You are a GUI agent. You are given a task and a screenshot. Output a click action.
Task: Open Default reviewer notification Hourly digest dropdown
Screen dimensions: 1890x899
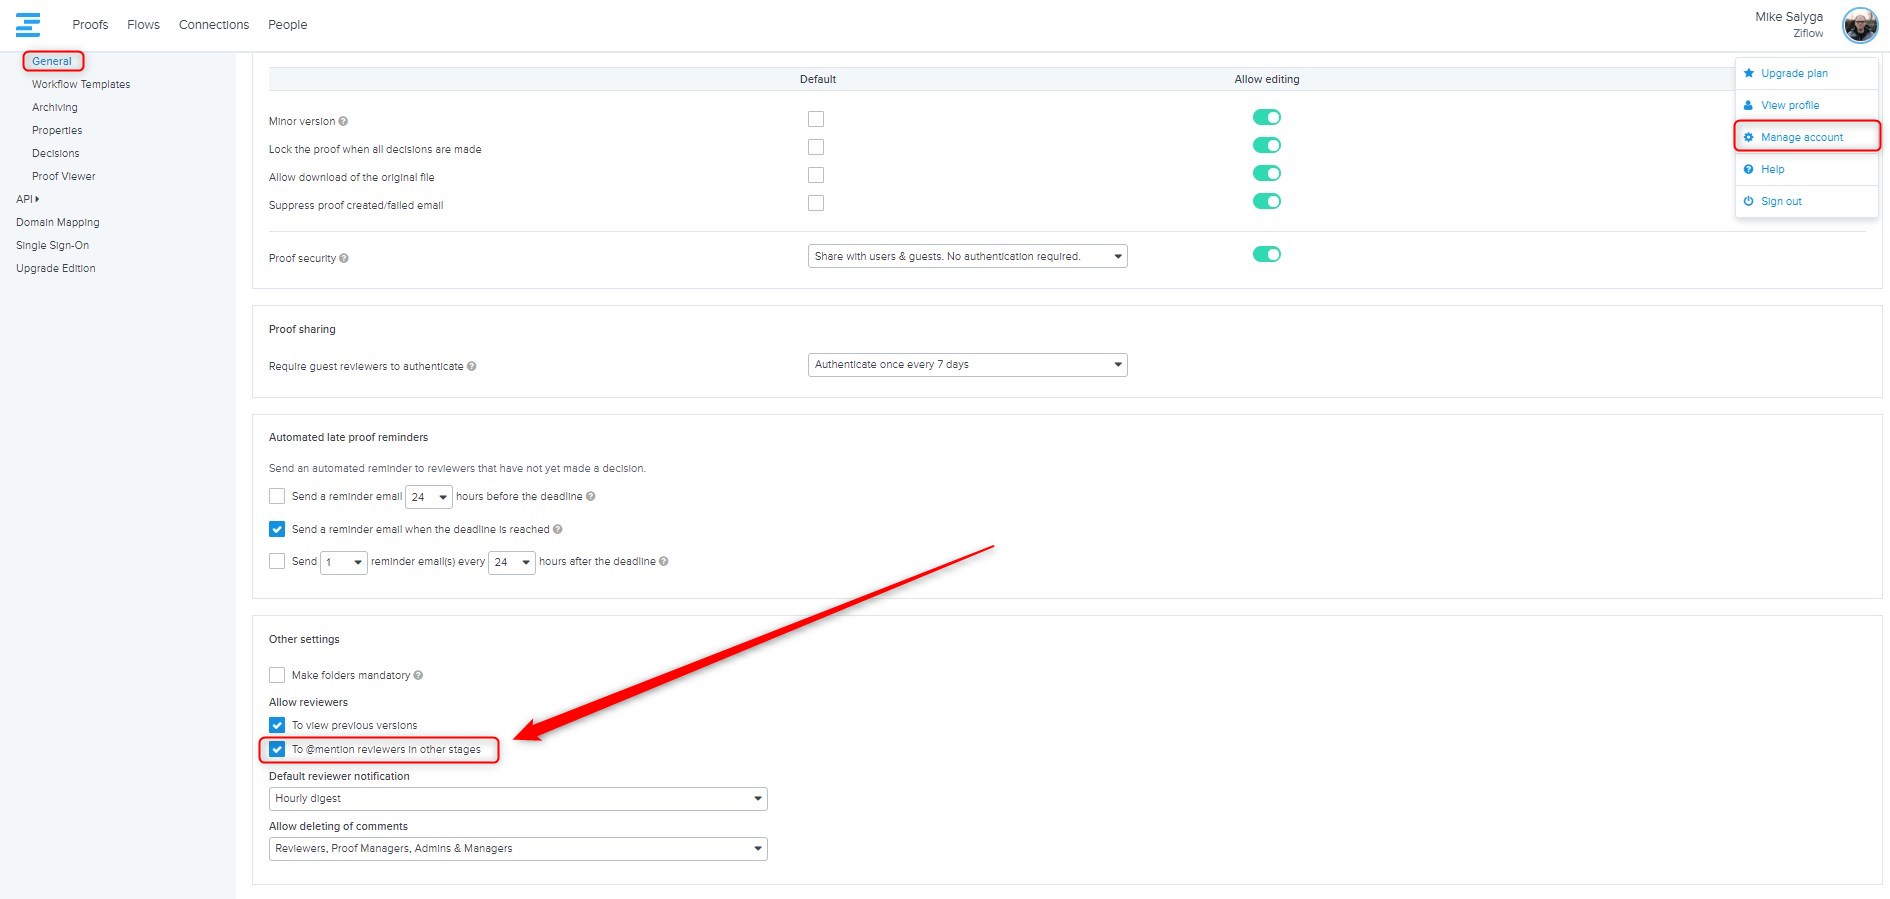(518, 798)
